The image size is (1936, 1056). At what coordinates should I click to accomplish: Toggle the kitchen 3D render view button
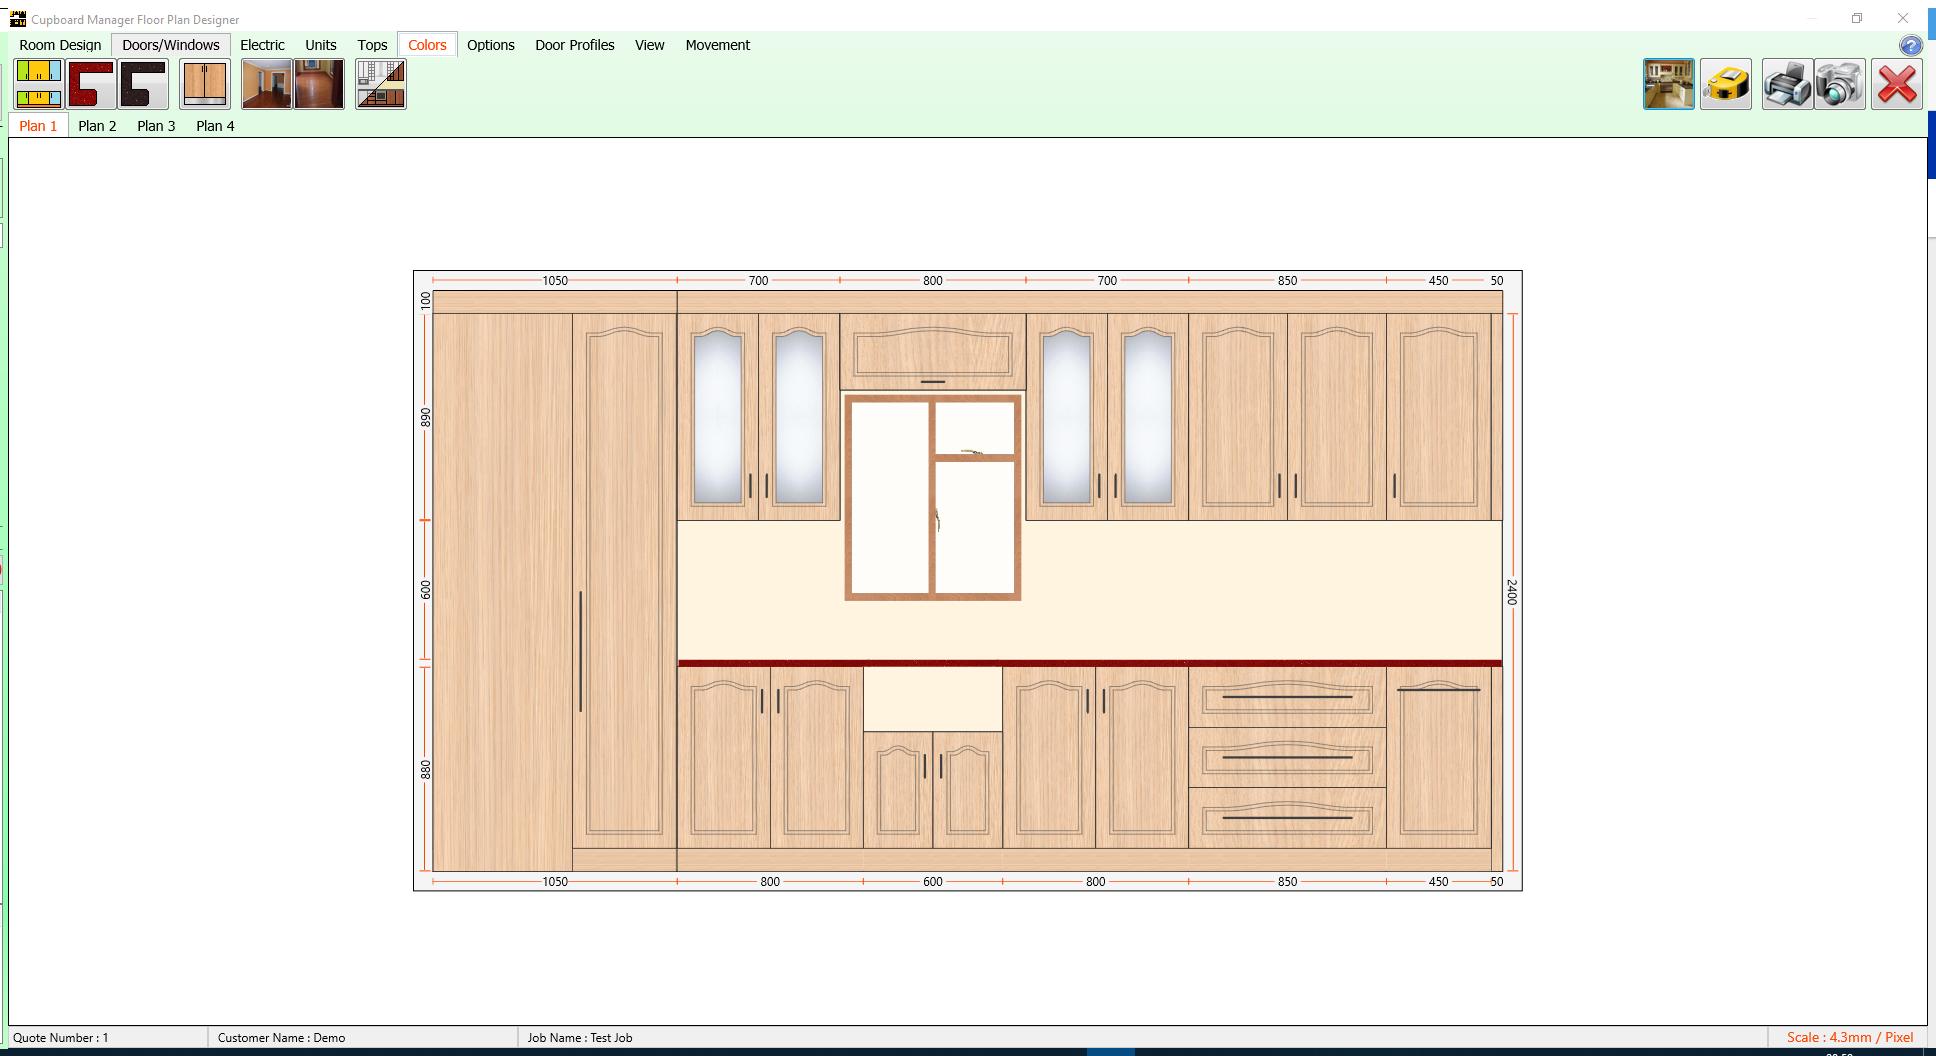1669,84
